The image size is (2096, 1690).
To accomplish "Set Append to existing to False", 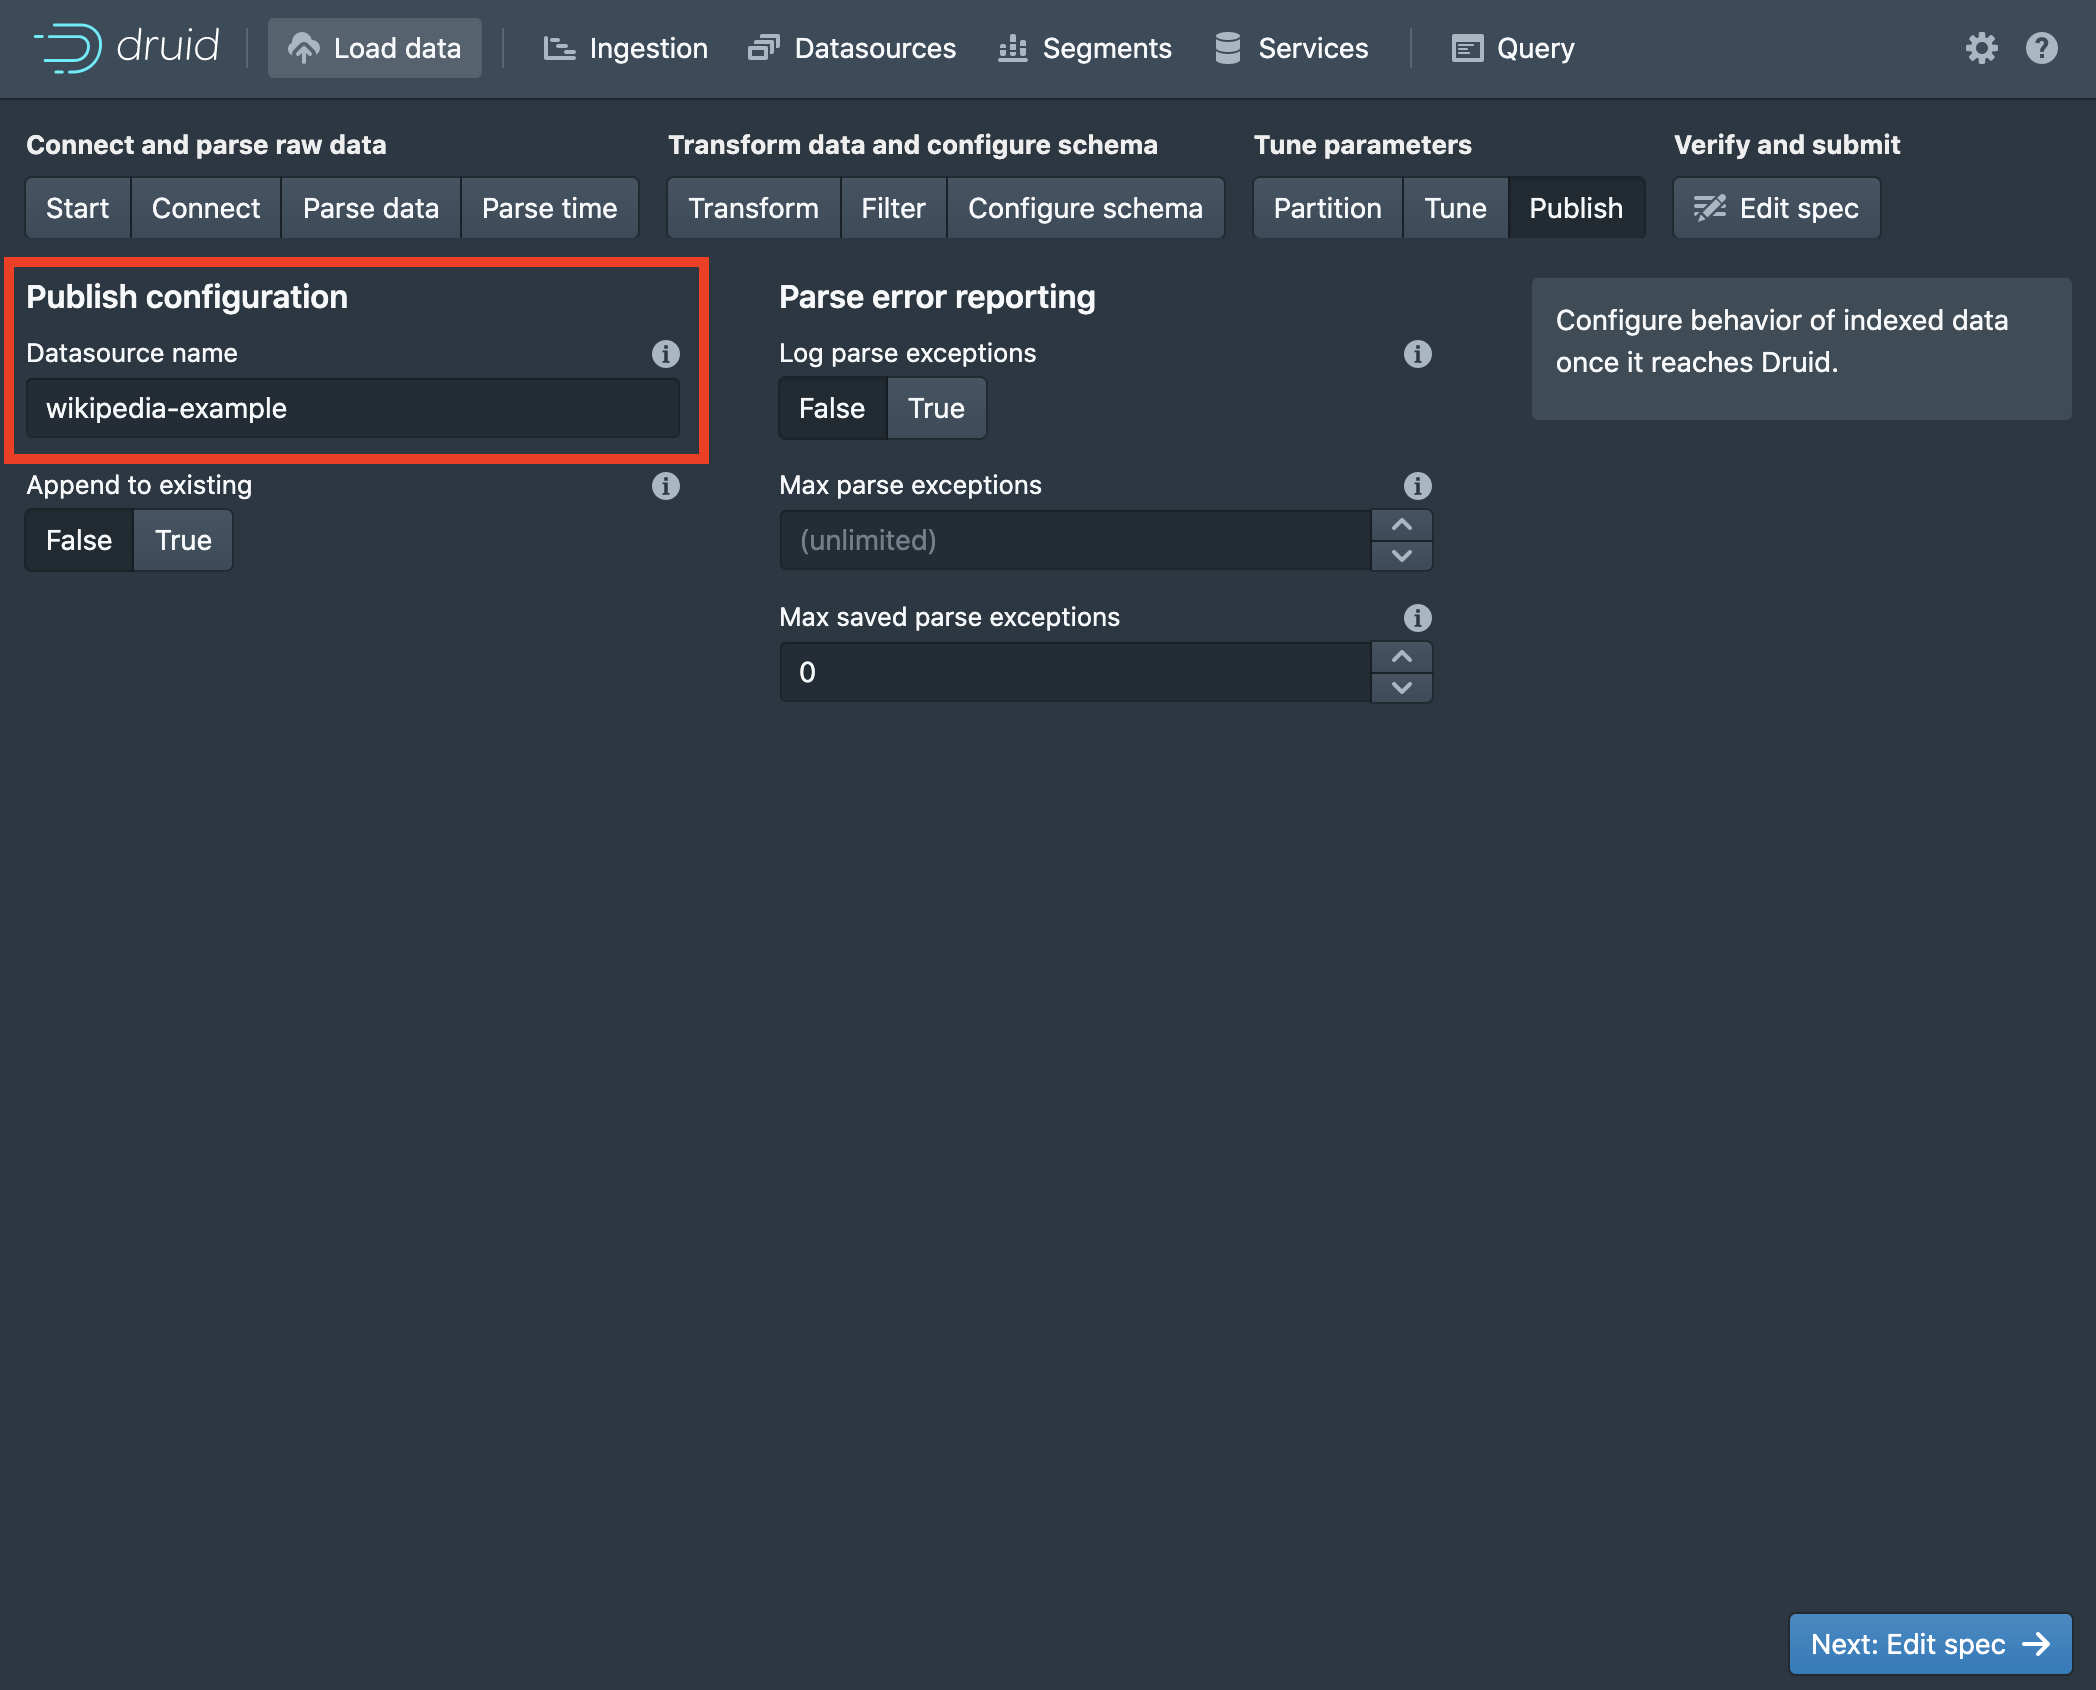I will [79, 540].
